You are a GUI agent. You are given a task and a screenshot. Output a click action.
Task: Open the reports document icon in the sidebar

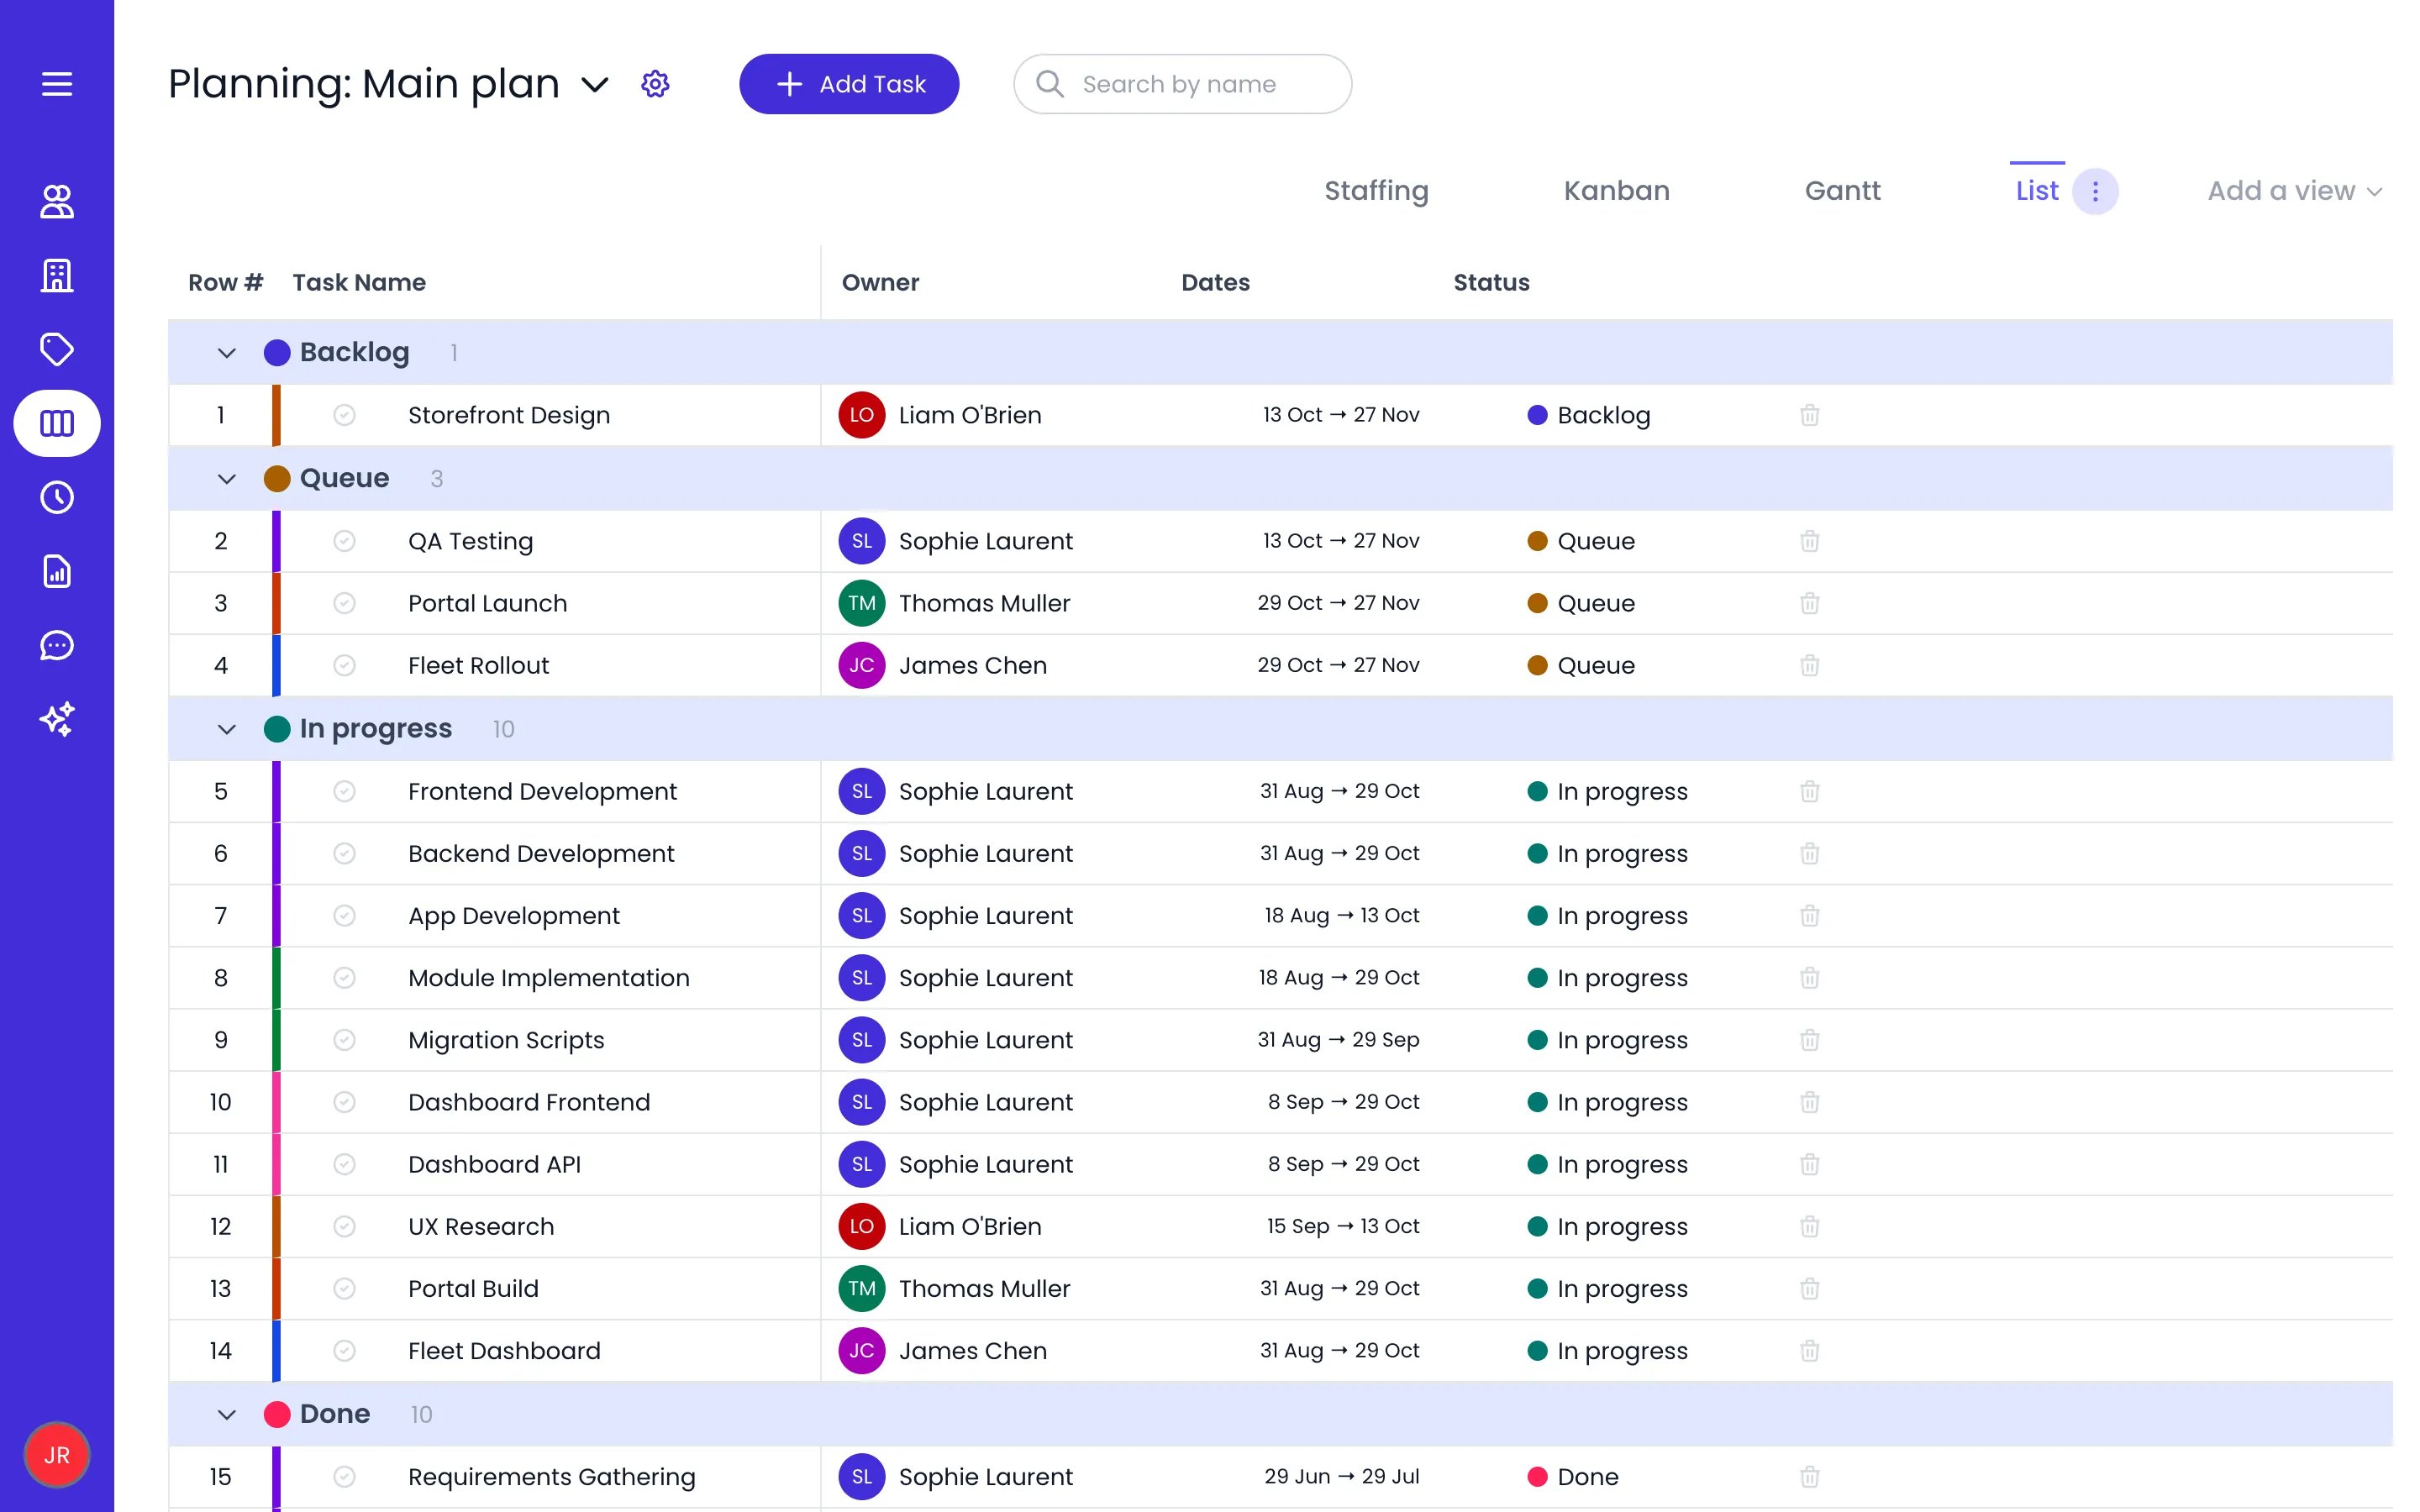coord(57,571)
